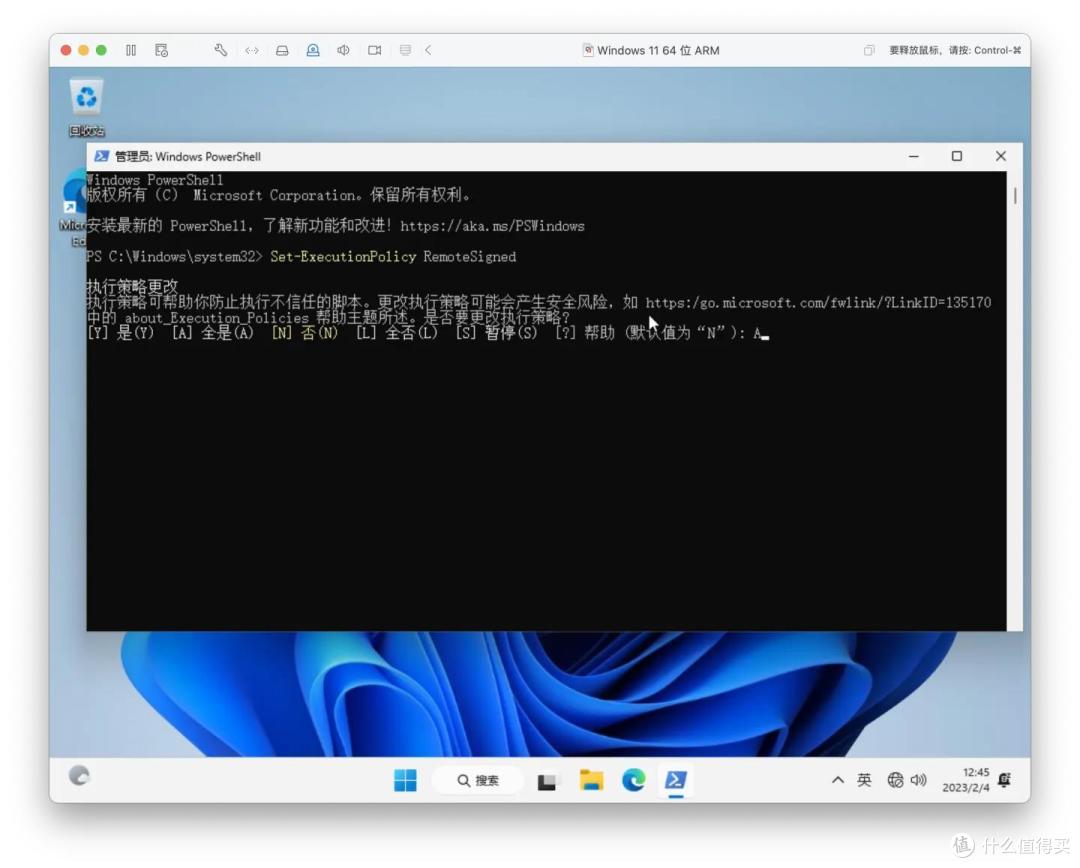This screenshot has height=868, width=1080.
Task: Click the [S] 暂停(S) option text
Action: click(496, 333)
